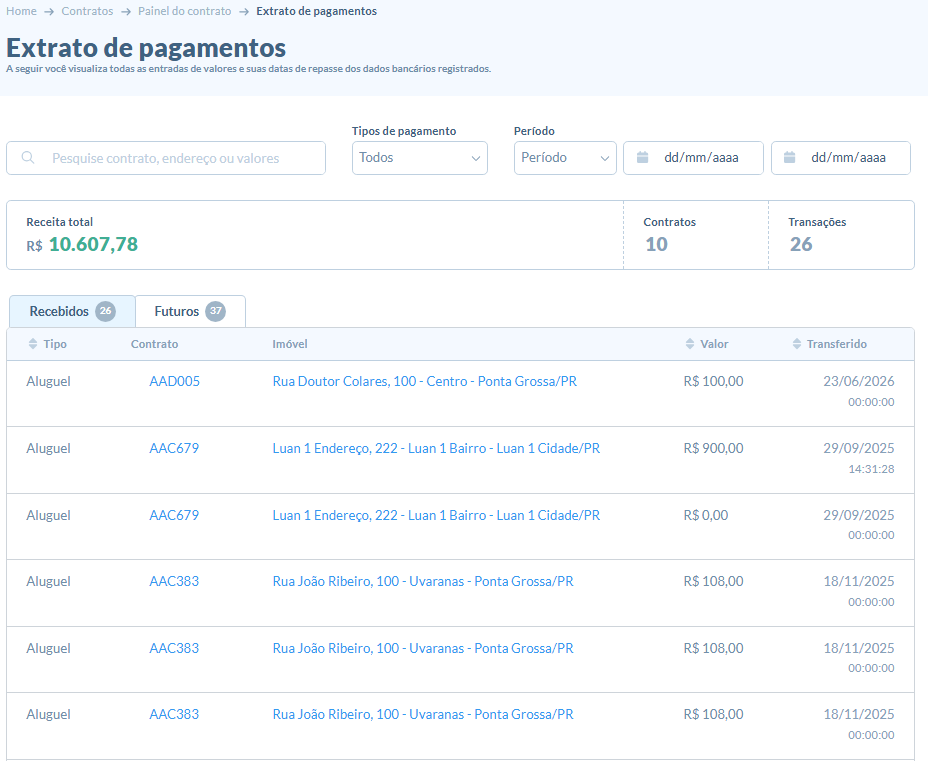Click the 26 badge on Recebidos tab
This screenshot has height=761, width=928.
click(106, 311)
